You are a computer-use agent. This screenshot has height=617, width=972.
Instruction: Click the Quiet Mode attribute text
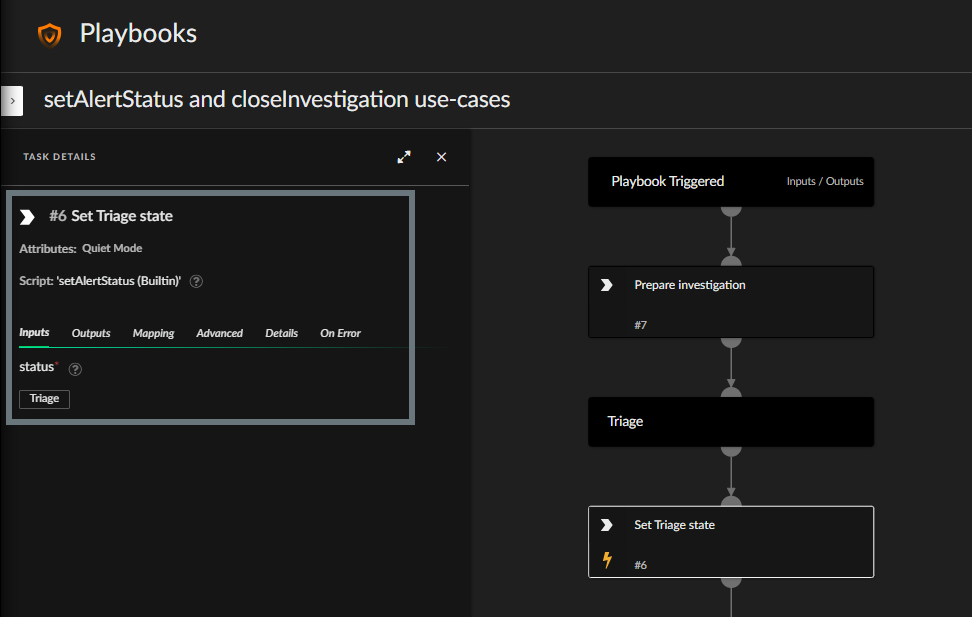pos(112,248)
